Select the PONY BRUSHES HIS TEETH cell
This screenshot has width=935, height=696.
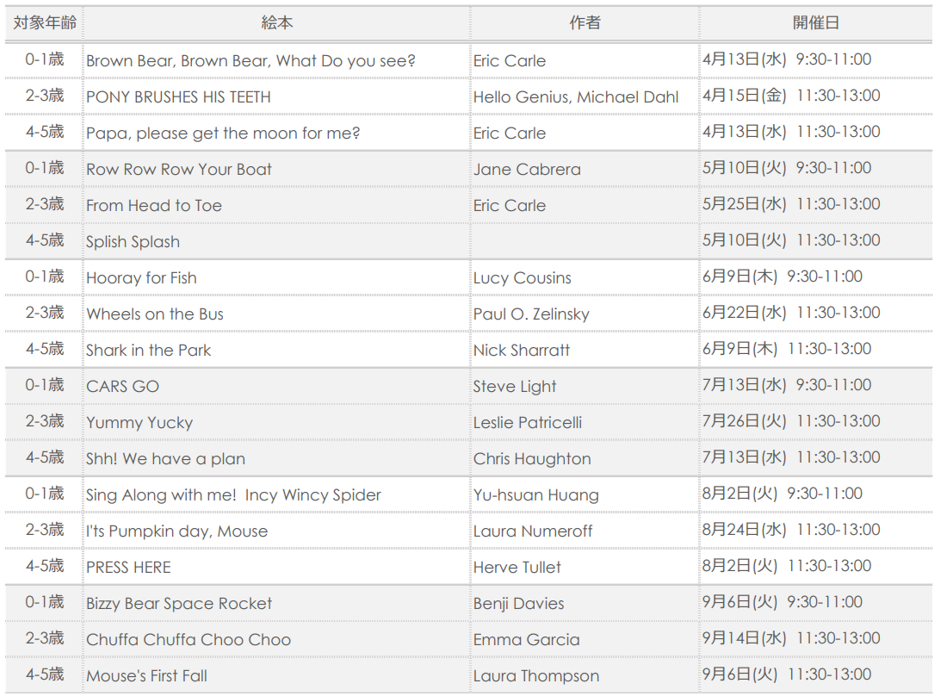coord(277,97)
